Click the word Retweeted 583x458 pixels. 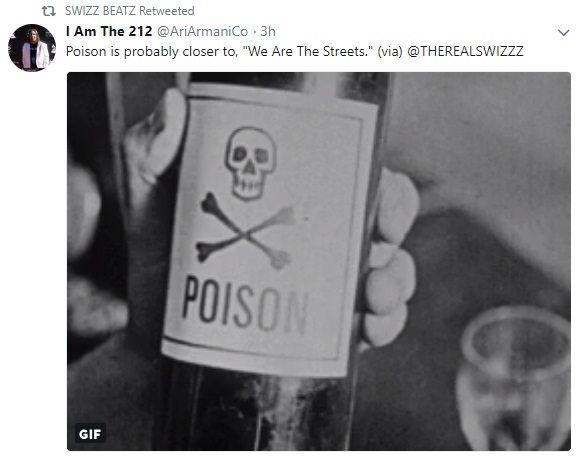167,11
